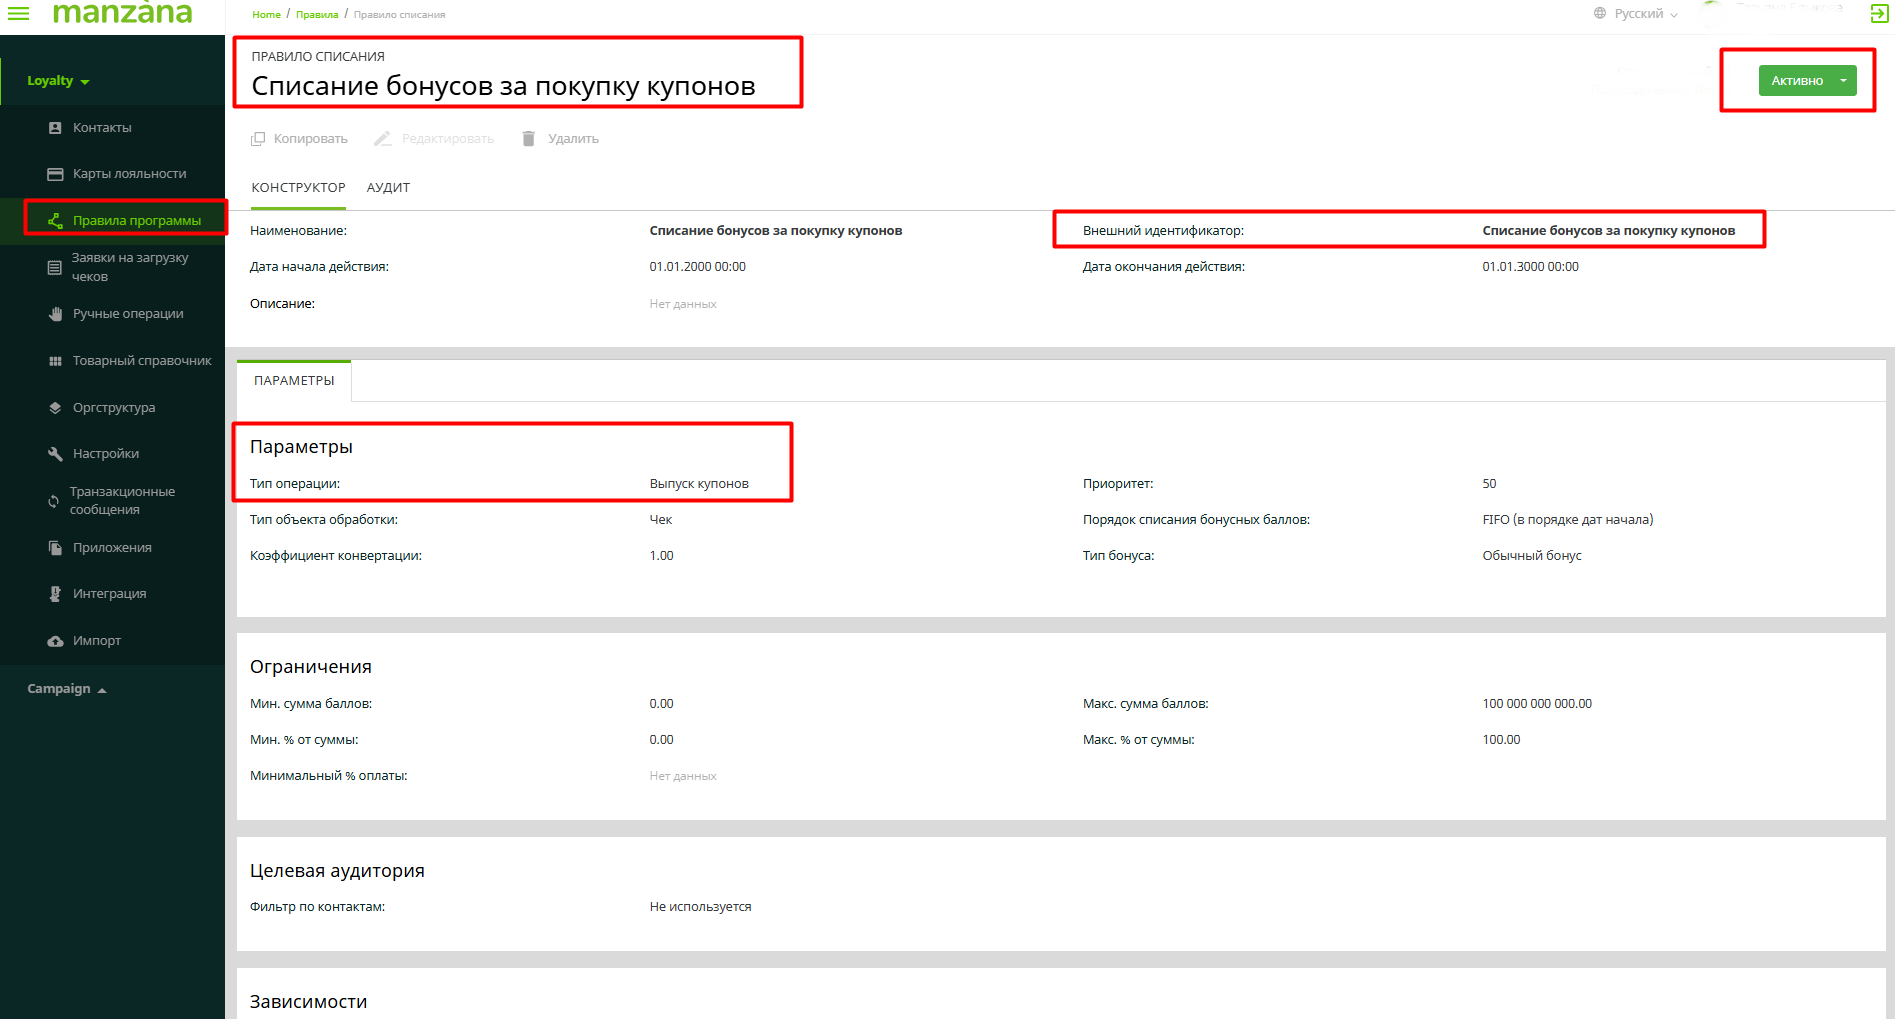Click the Импорт cloud upload icon
This screenshot has width=1895, height=1019.
coord(55,641)
